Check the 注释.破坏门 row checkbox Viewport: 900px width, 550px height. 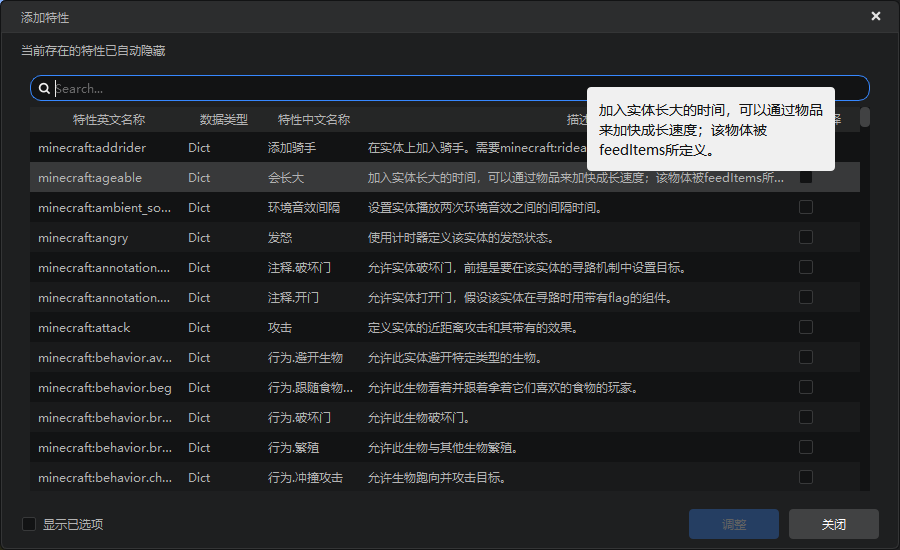(806, 267)
